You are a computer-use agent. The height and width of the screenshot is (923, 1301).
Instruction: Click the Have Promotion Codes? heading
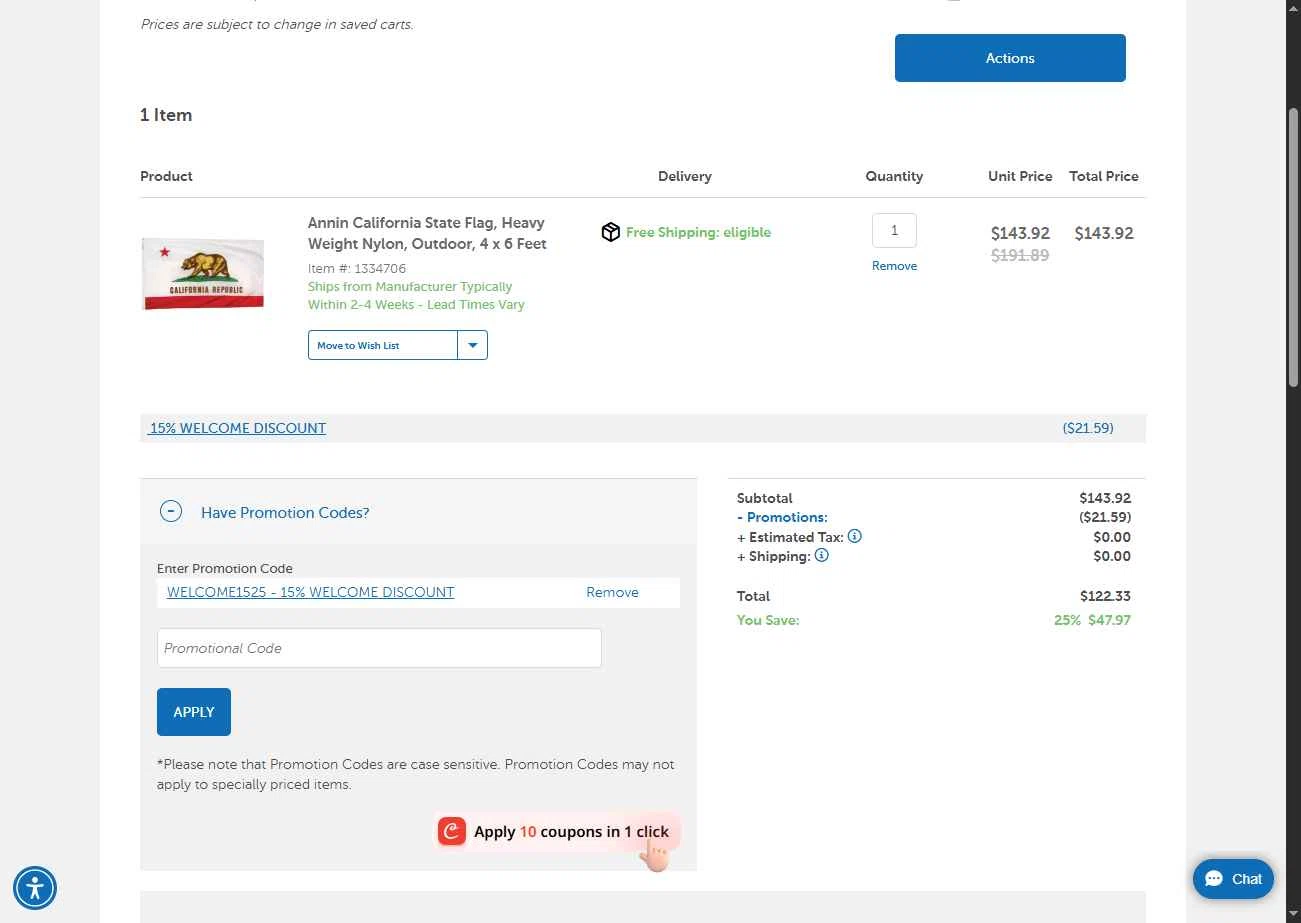[x=285, y=512]
